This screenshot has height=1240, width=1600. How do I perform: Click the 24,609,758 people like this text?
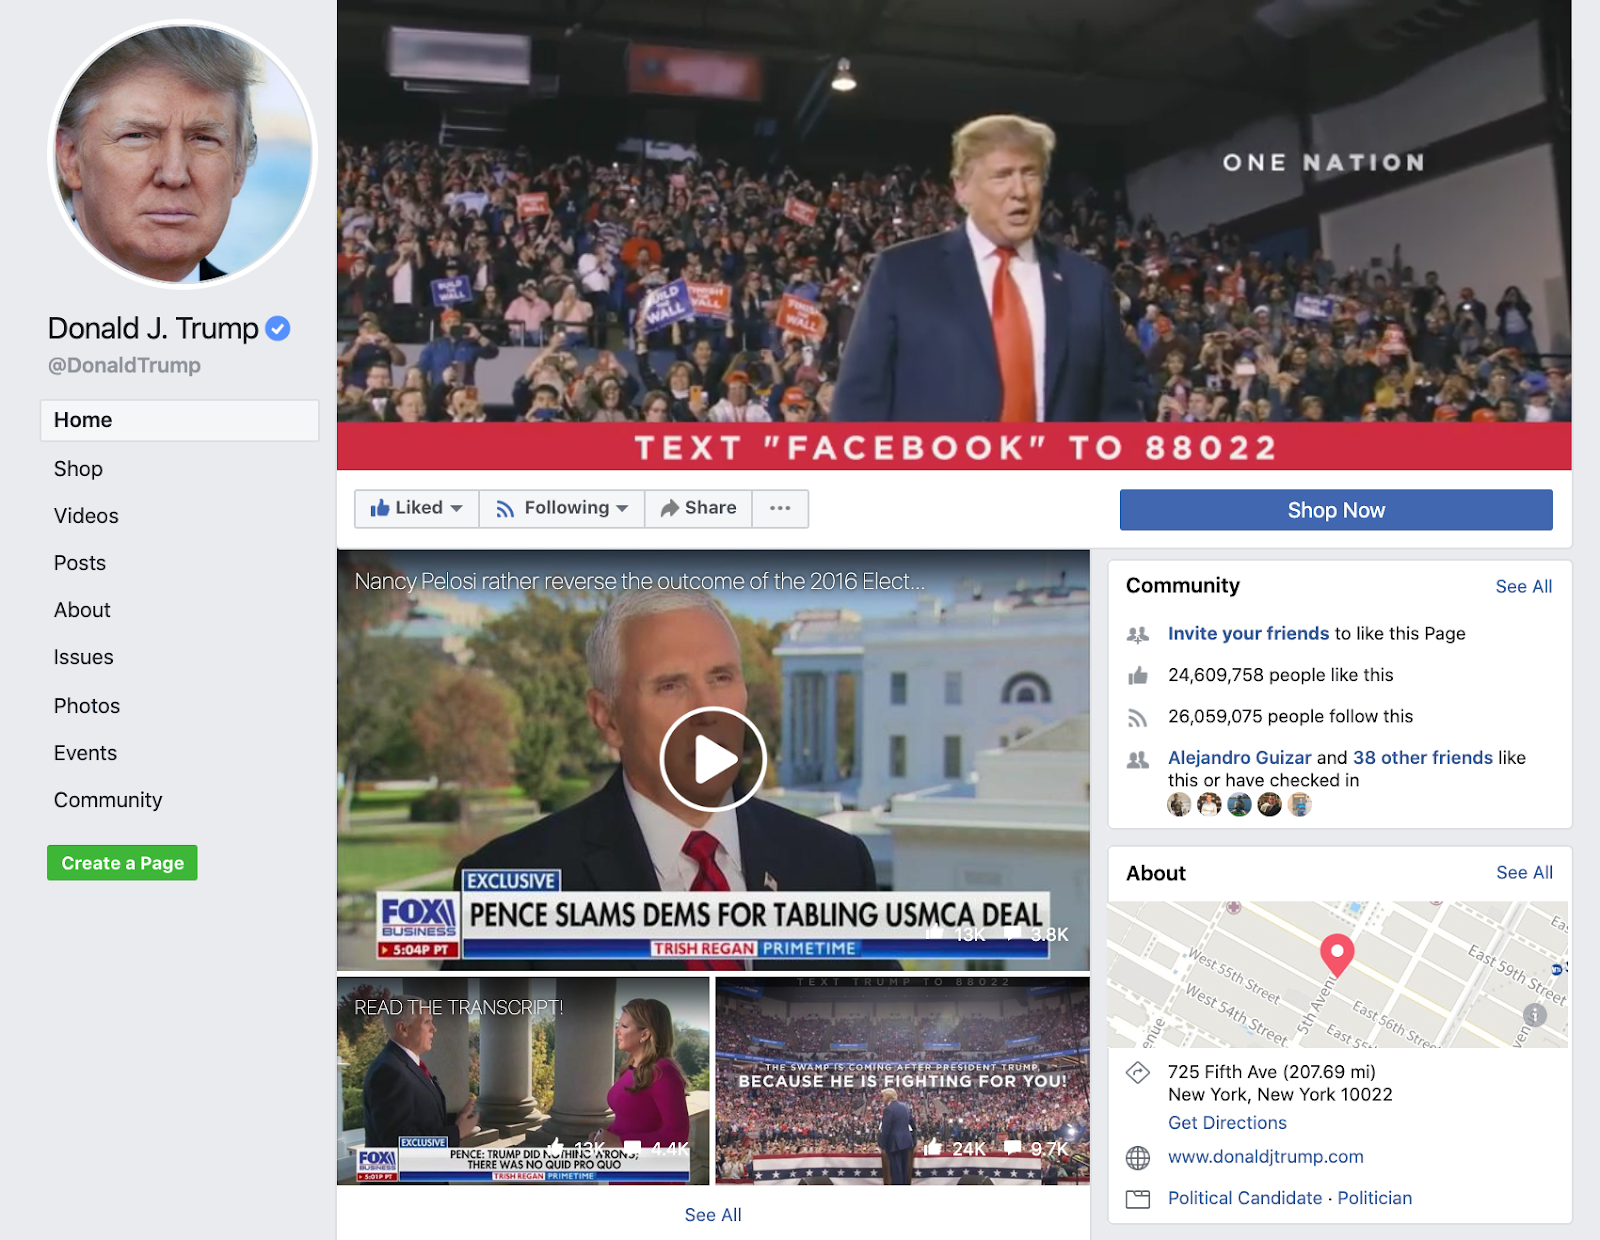point(1280,675)
